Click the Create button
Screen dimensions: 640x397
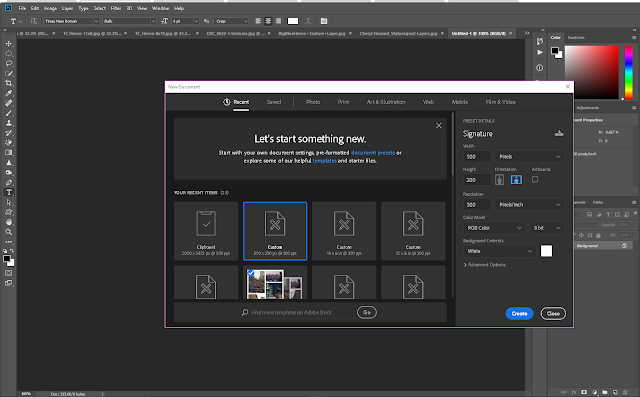point(519,313)
